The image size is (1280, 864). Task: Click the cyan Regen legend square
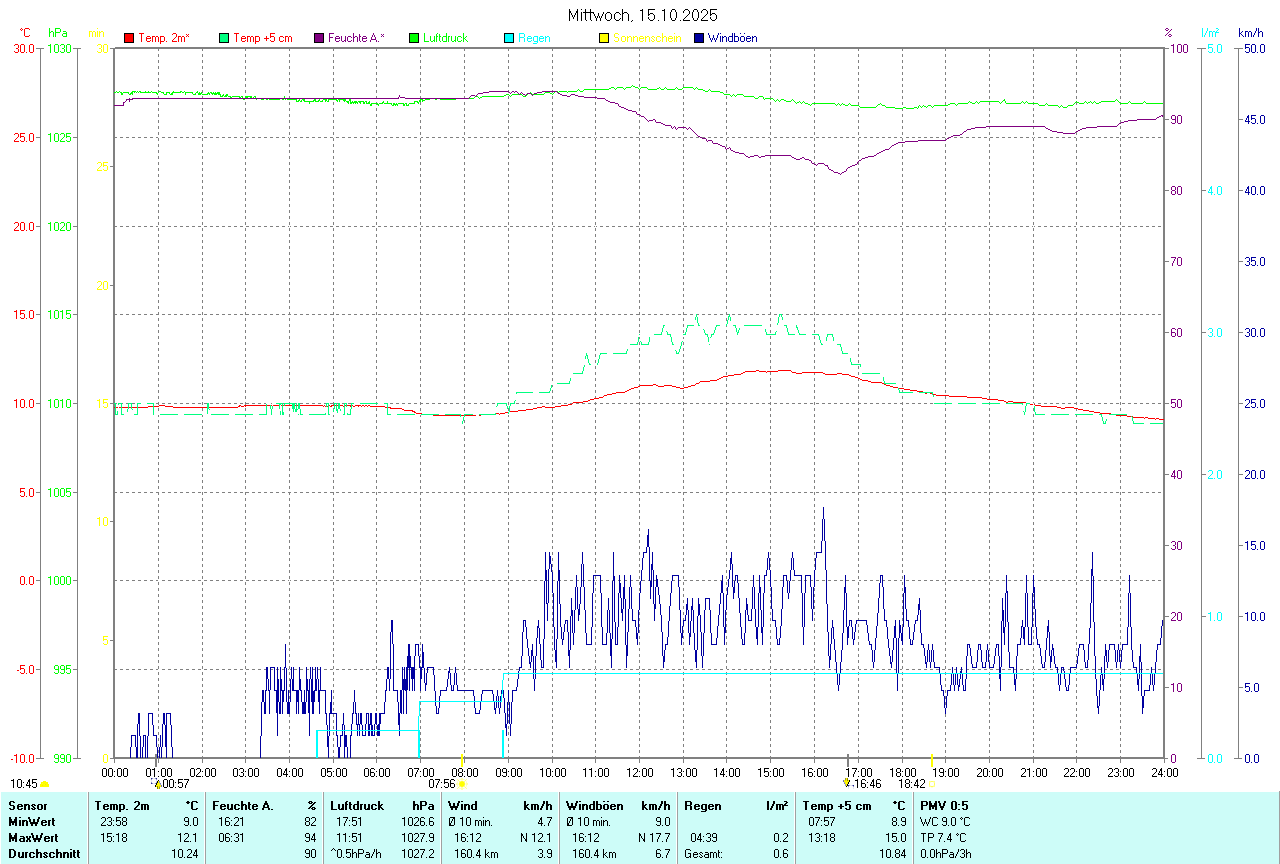pos(509,38)
